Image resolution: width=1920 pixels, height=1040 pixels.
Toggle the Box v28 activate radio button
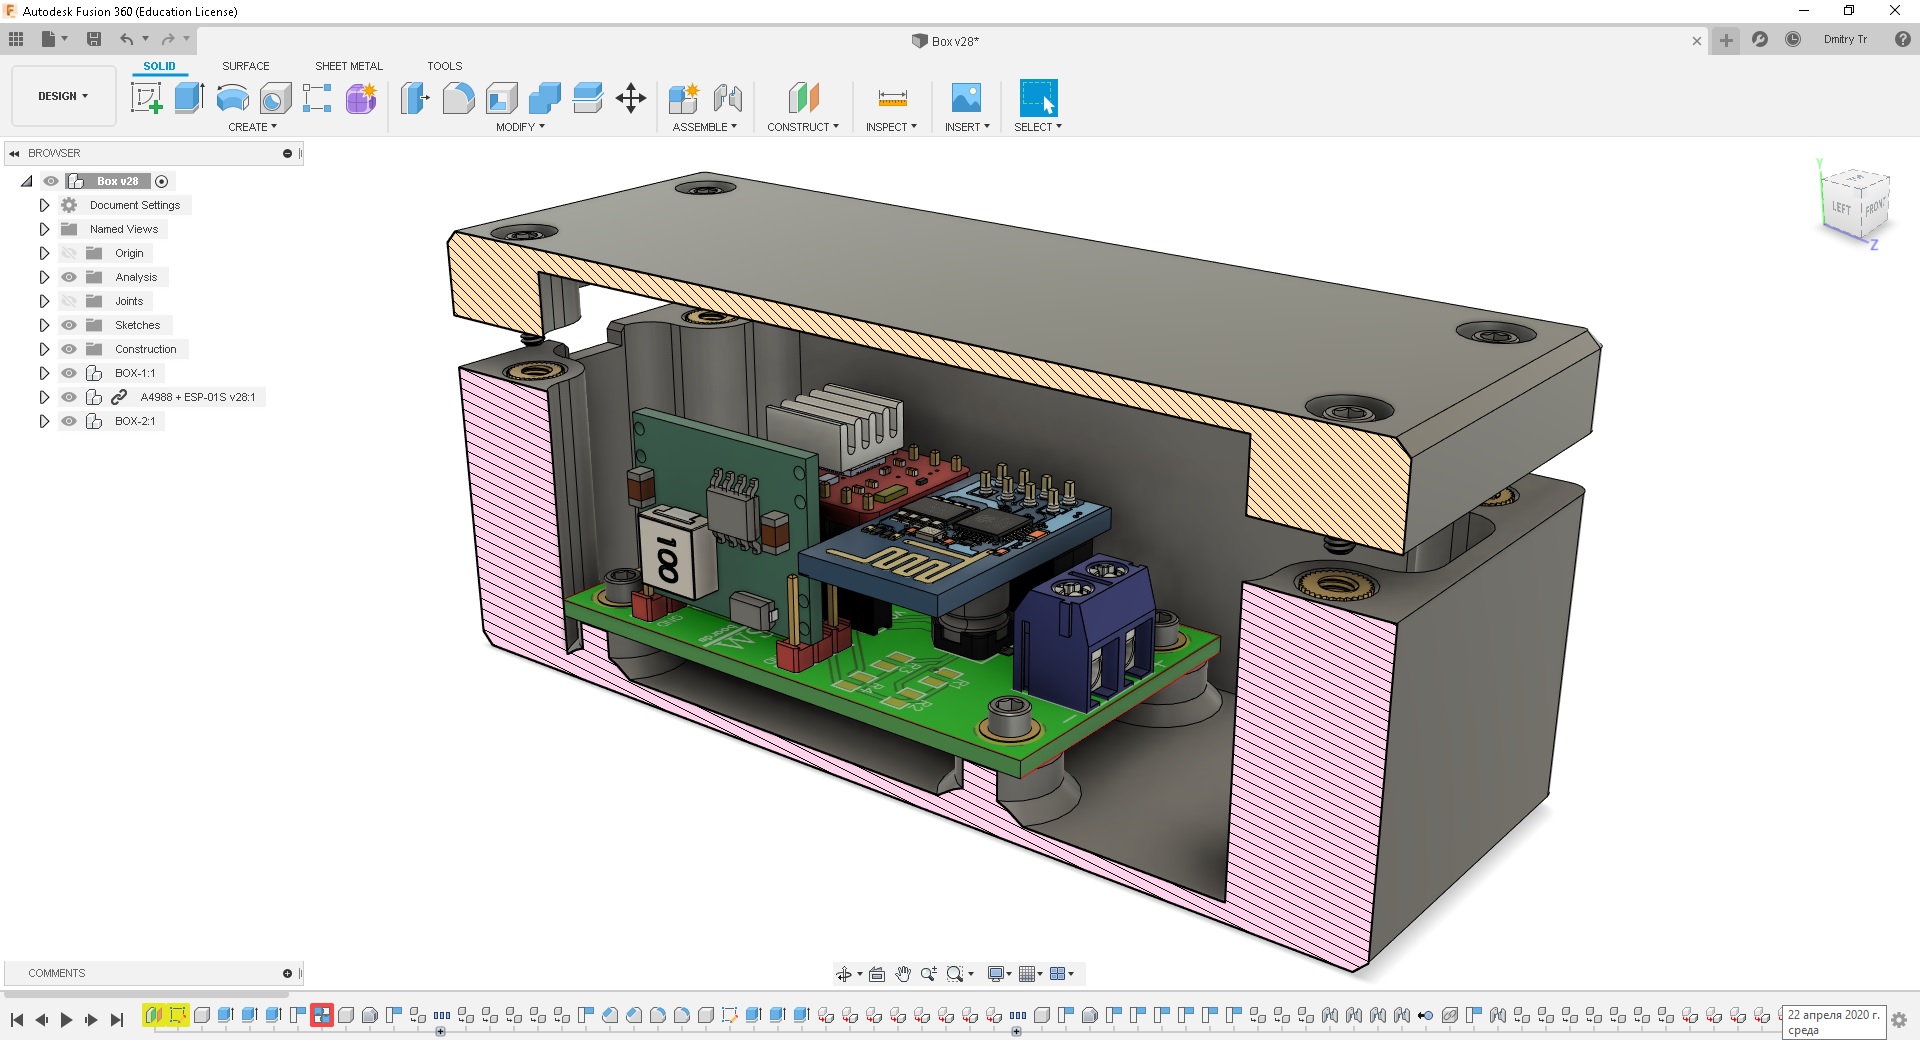162,181
